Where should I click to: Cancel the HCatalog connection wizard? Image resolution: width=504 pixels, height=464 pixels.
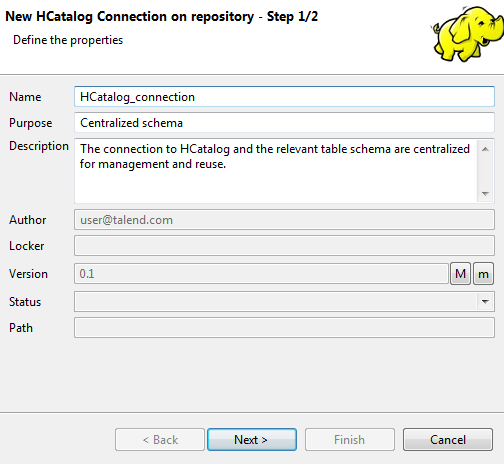[448, 440]
